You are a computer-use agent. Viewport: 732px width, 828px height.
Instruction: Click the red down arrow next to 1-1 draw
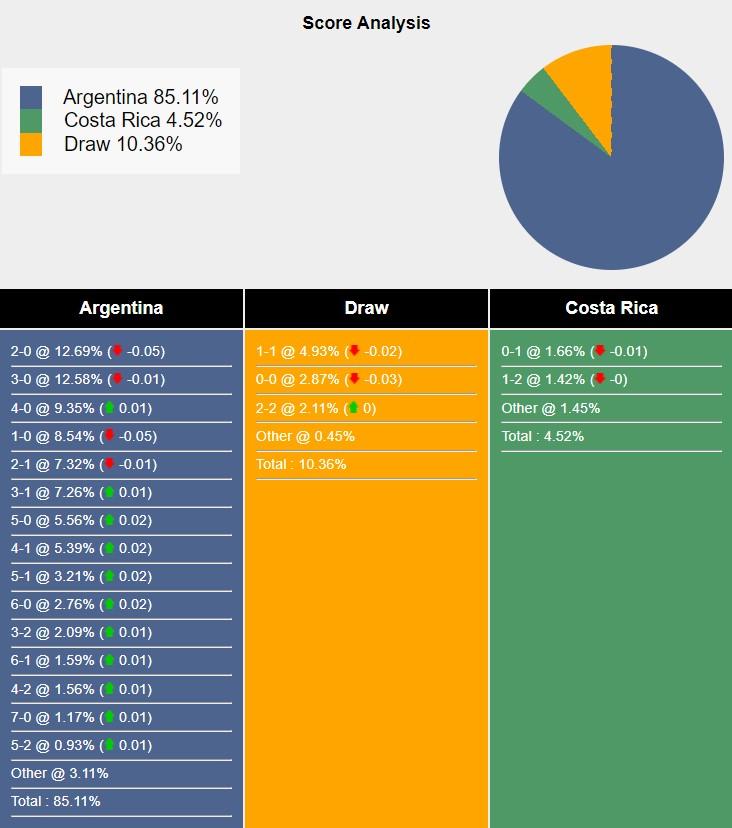coord(354,351)
